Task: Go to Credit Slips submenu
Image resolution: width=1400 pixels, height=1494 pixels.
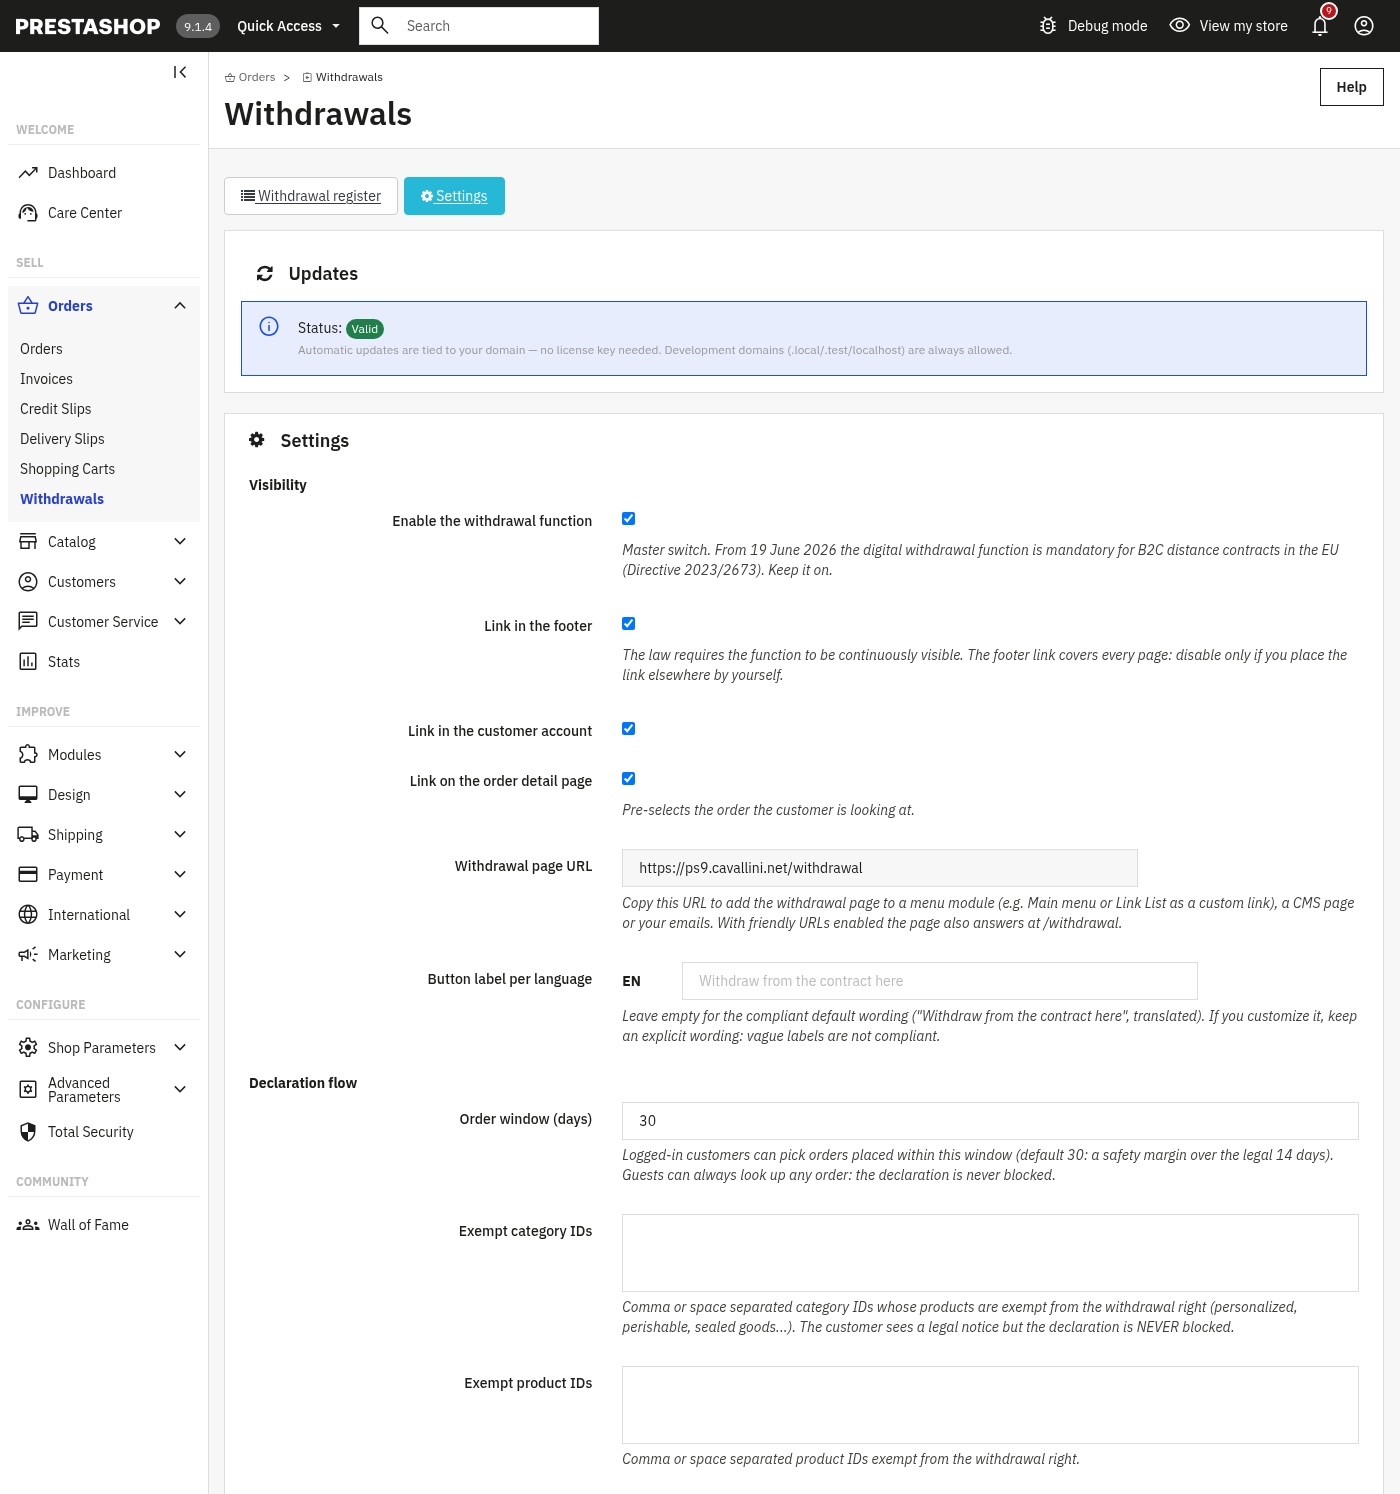Action: point(56,409)
